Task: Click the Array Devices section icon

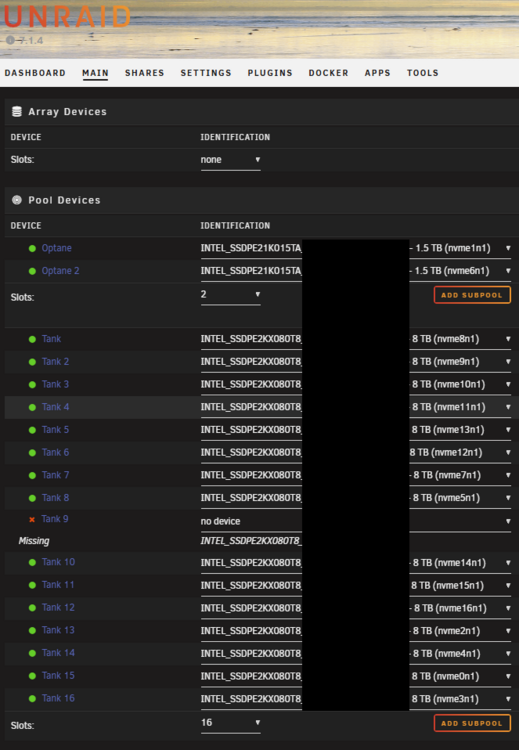Action: (17, 111)
